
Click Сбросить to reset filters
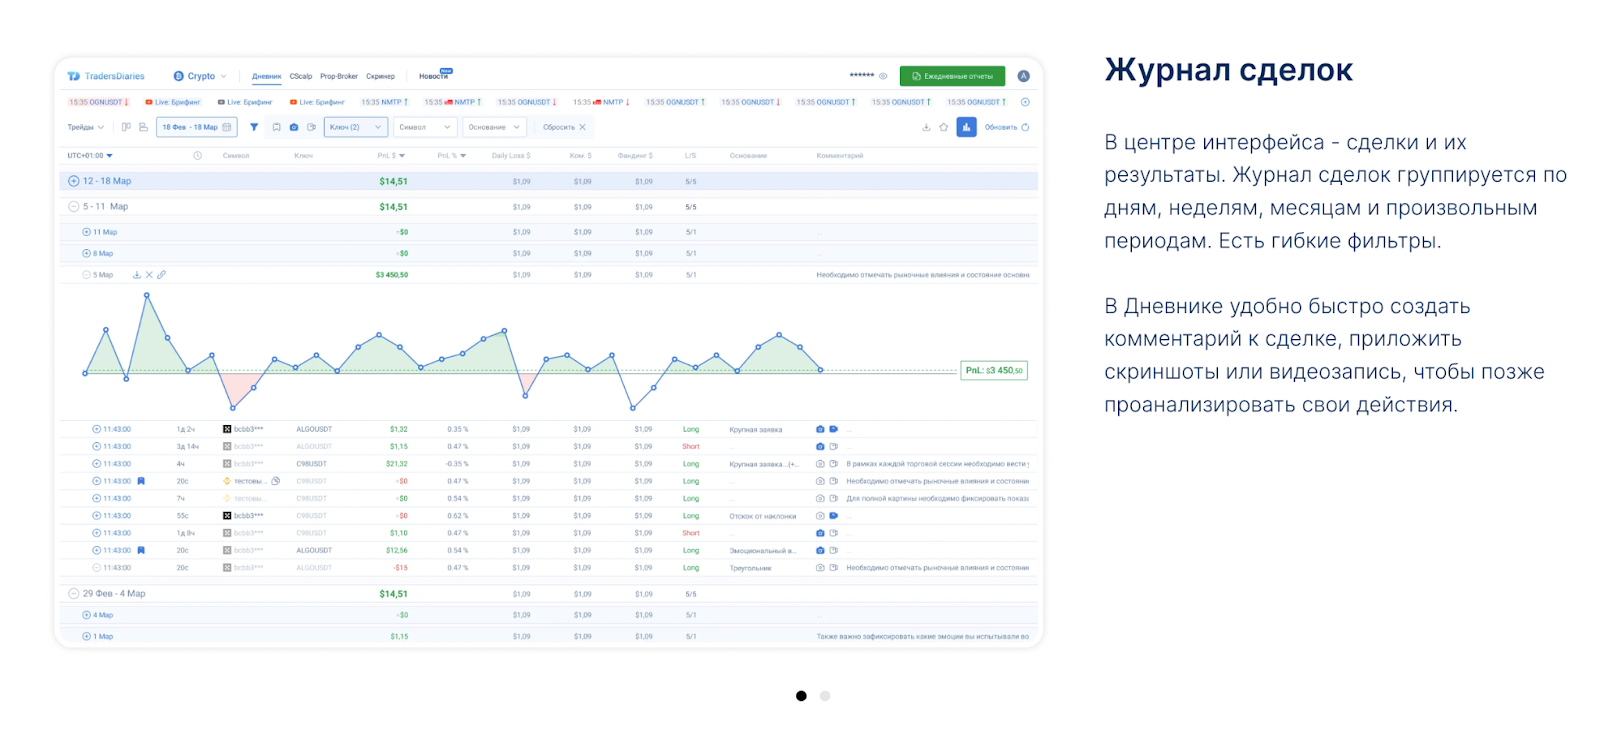pyautogui.click(x=564, y=127)
